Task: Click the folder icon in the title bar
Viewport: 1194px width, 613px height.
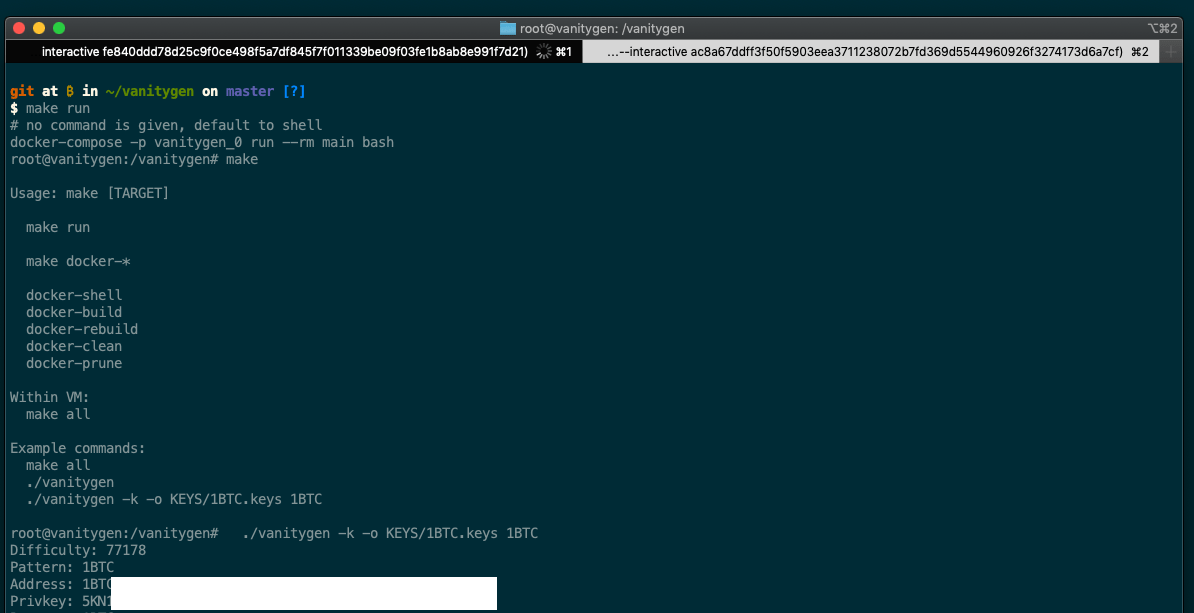Action: [508, 28]
